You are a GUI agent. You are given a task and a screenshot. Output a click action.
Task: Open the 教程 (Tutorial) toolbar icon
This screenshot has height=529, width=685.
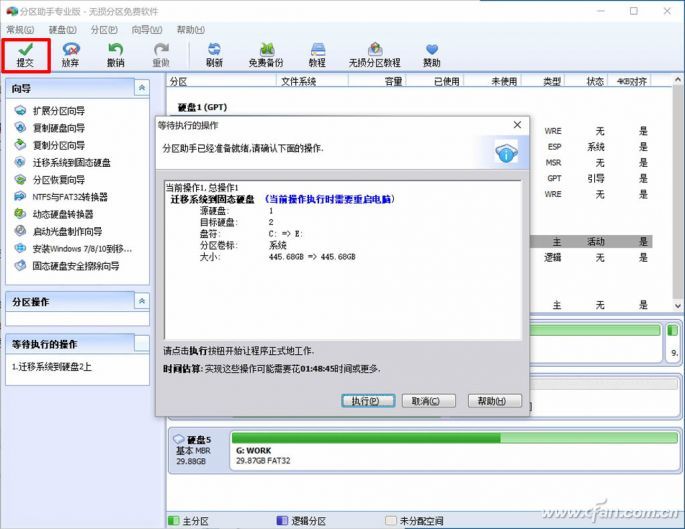pyautogui.click(x=317, y=54)
